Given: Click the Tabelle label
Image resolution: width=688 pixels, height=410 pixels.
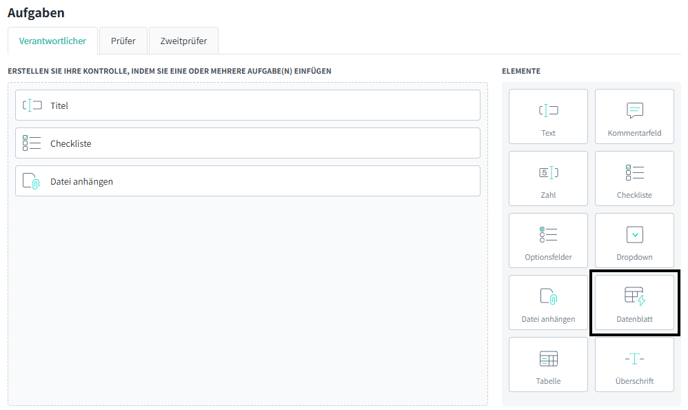Looking at the screenshot, I should (x=548, y=381).
